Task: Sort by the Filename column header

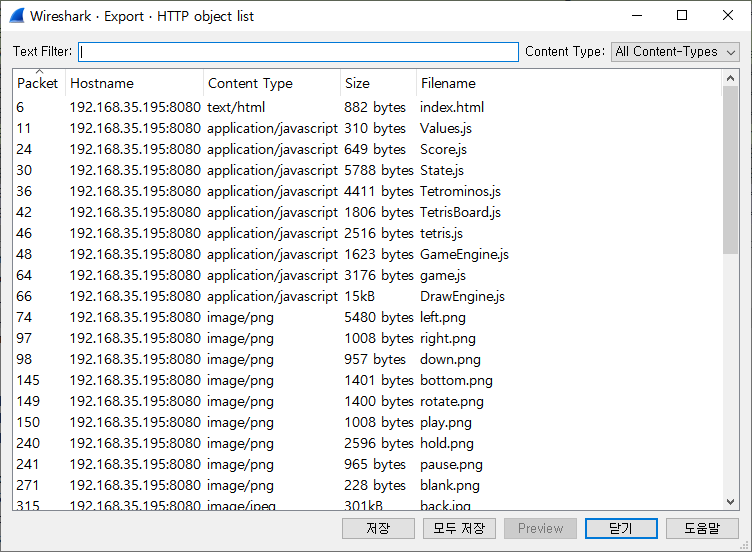Action: (x=568, y=83)
